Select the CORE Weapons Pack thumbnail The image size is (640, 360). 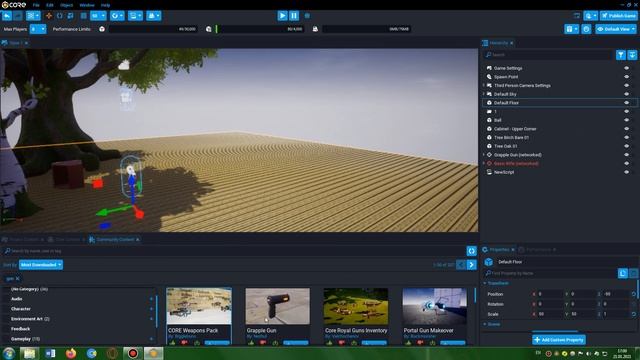(x=199, y=306)
